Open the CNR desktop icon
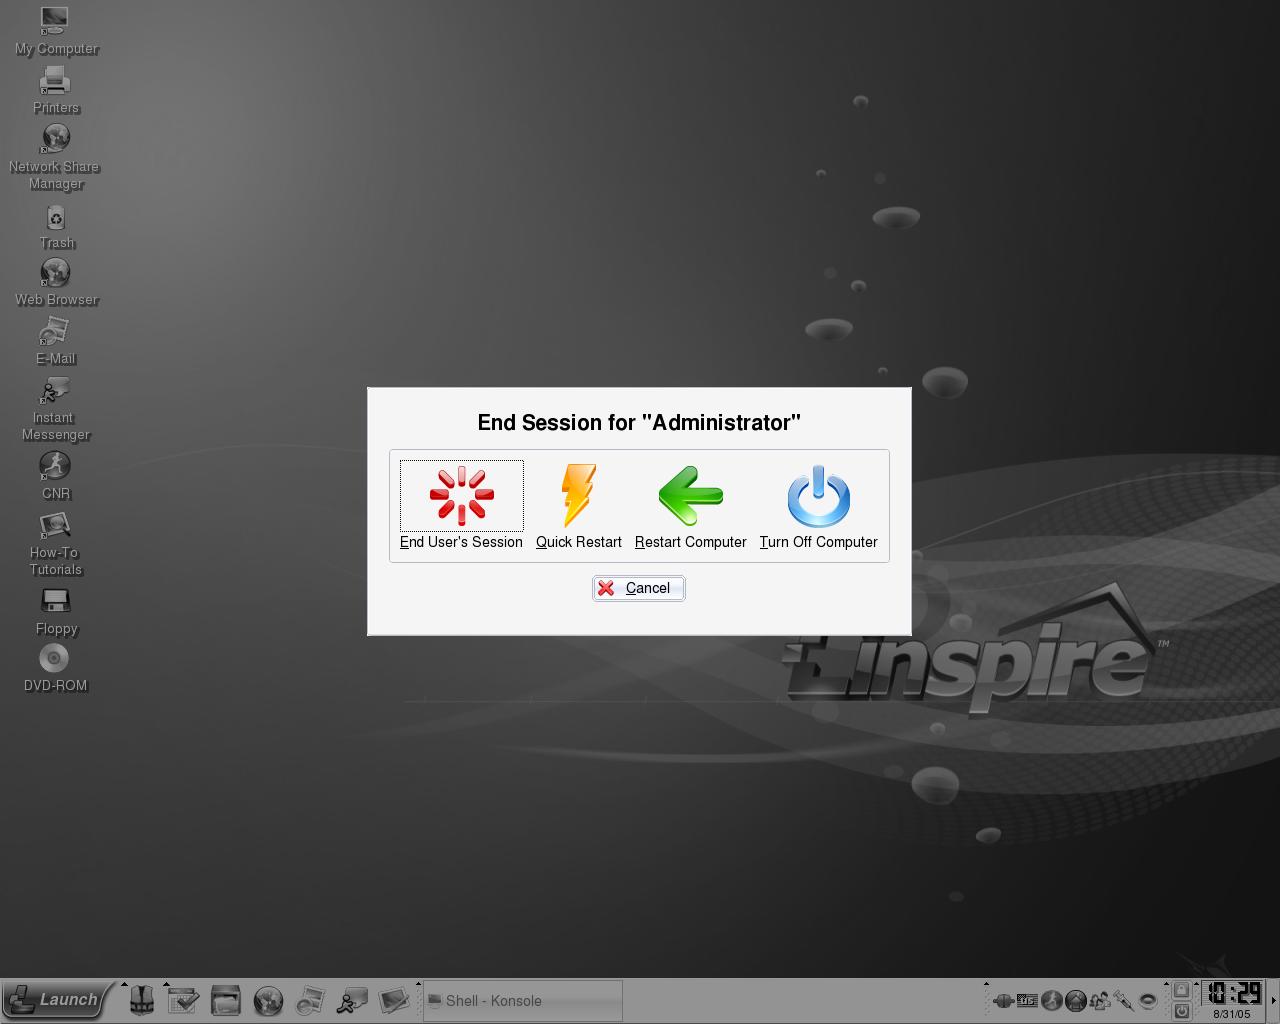This screenshot has height=1024, width=1280. click(x=55, y=476)
